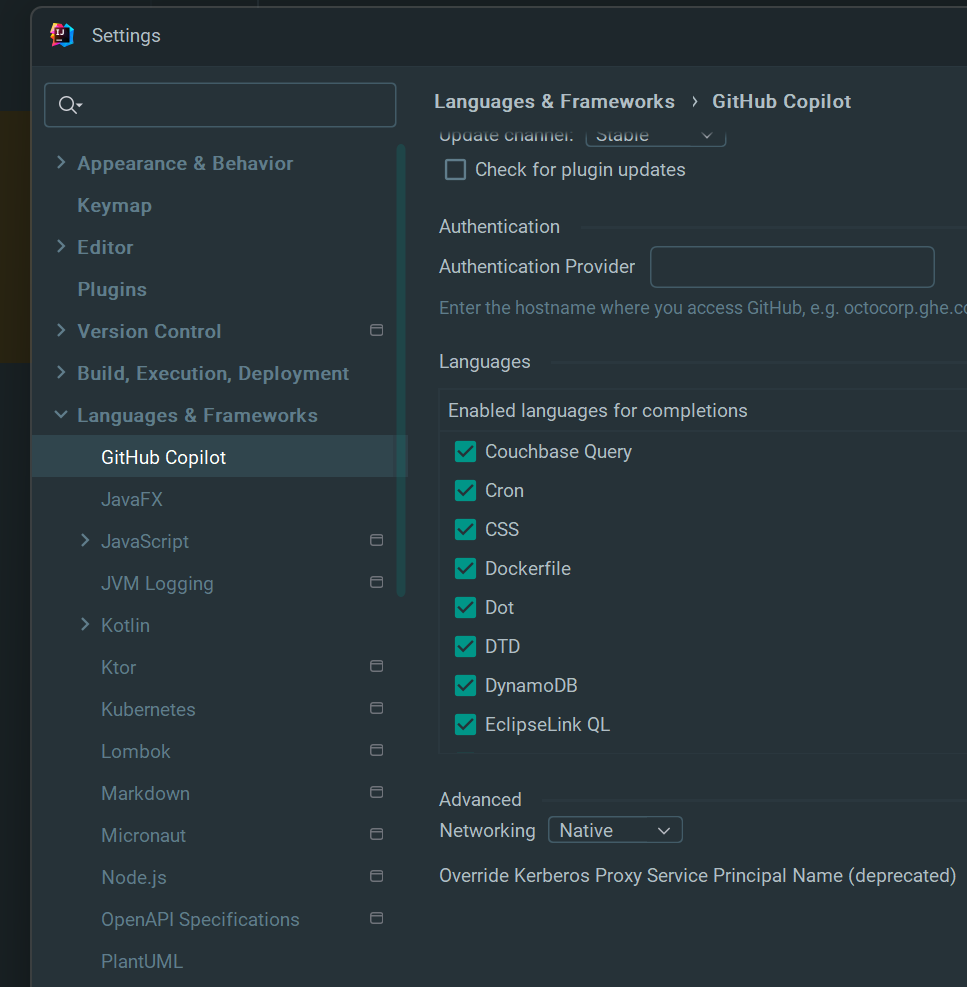Click project-level icon beside Kubernetes

click(x=377, y=708)
